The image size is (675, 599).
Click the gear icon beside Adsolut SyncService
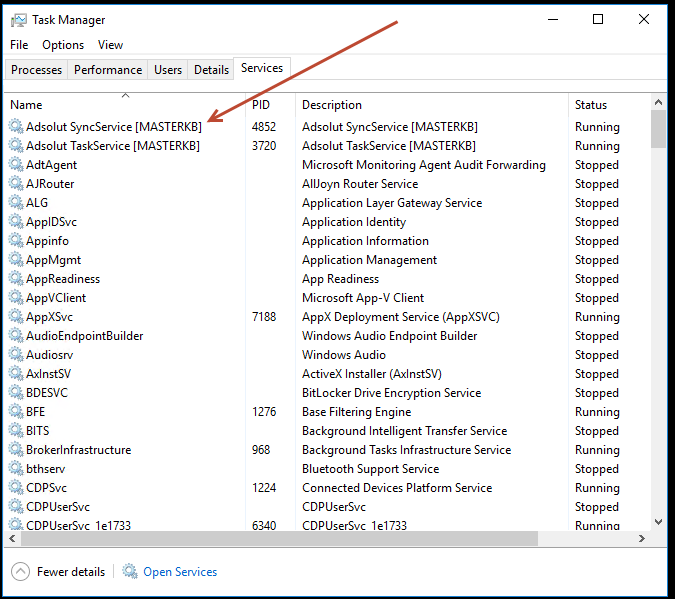coord(16,127)
